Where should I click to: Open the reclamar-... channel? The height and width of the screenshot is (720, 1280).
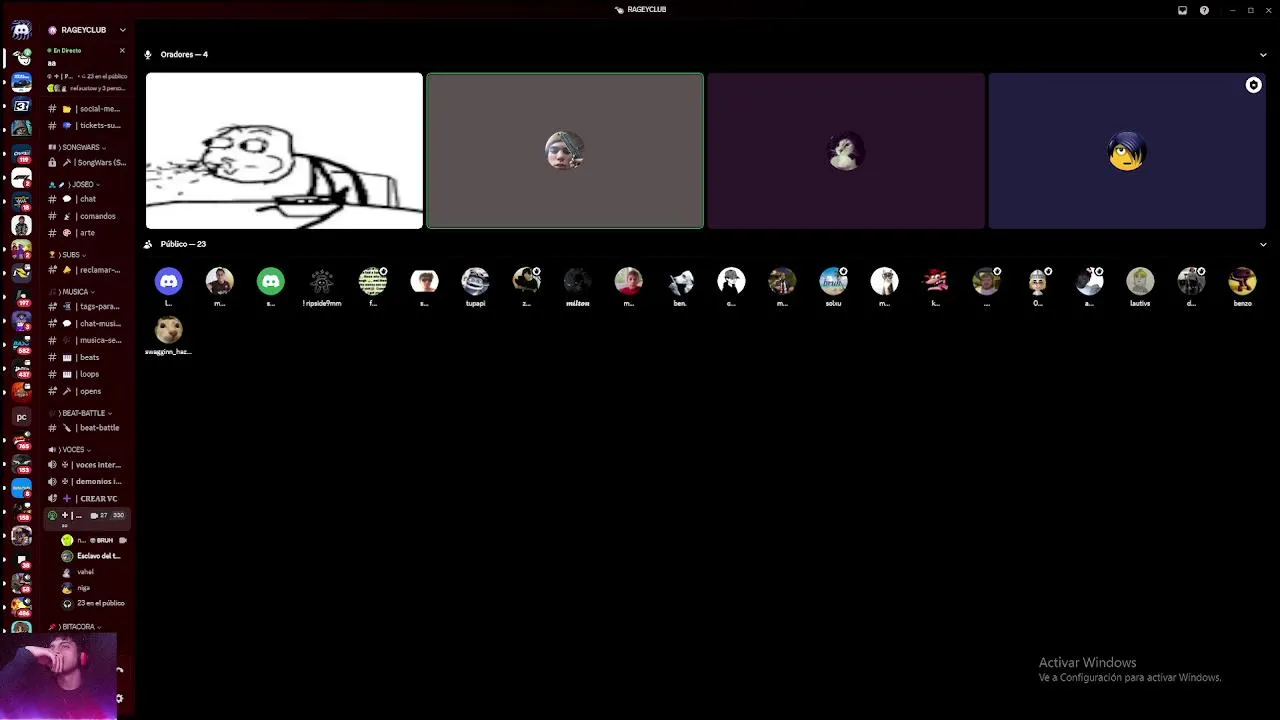[87, 270]
